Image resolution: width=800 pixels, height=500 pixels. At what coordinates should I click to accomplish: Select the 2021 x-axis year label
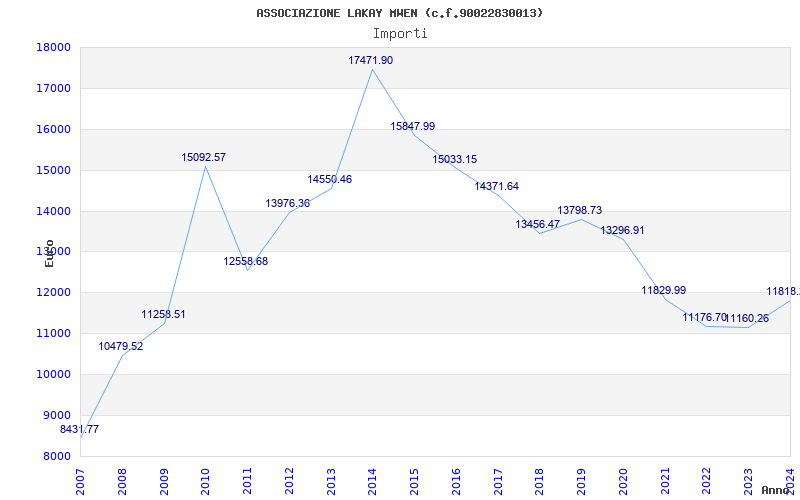(665, 482)
